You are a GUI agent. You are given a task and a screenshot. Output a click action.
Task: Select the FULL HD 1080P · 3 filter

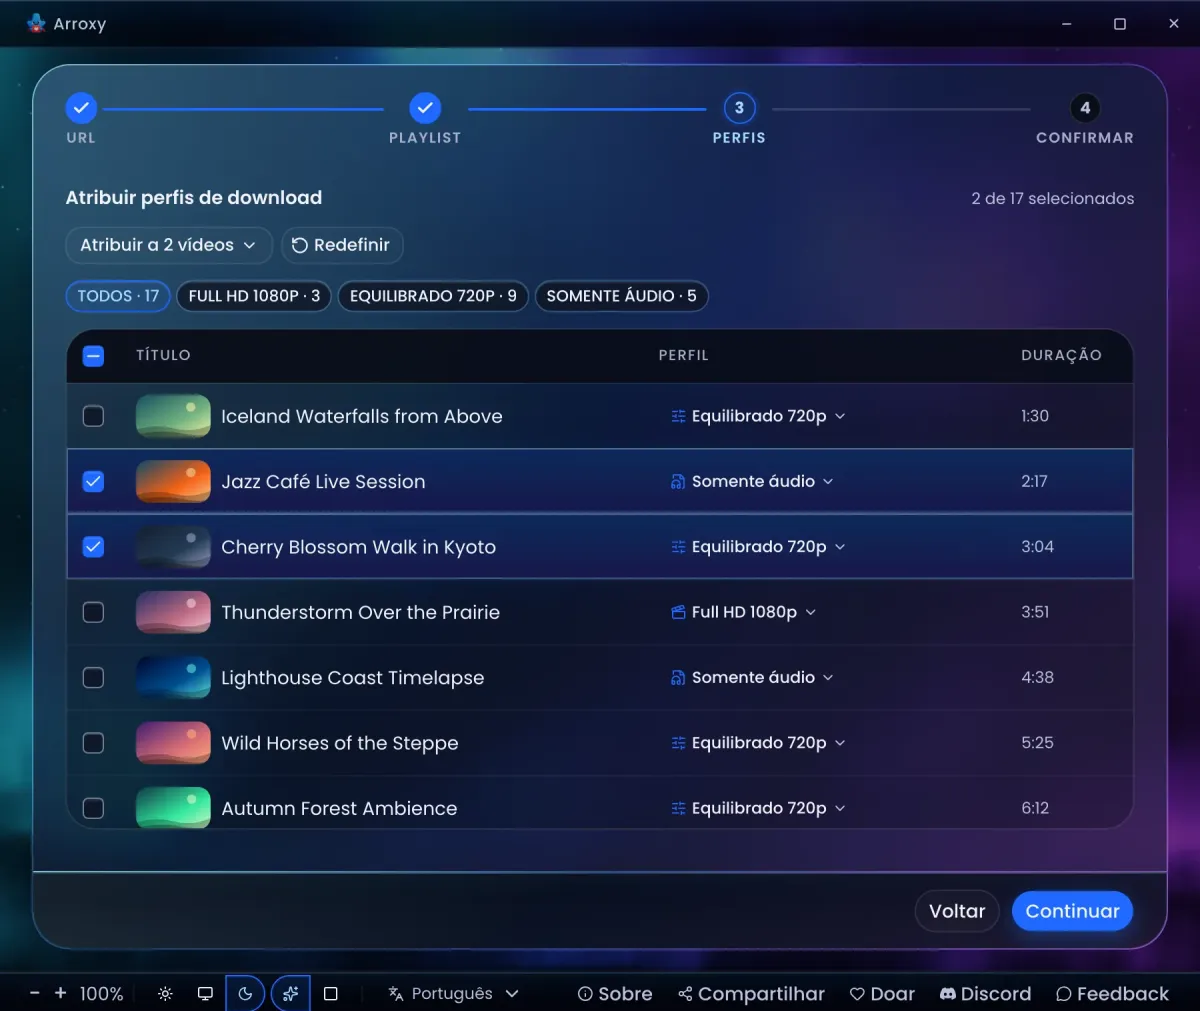point(254,296)
